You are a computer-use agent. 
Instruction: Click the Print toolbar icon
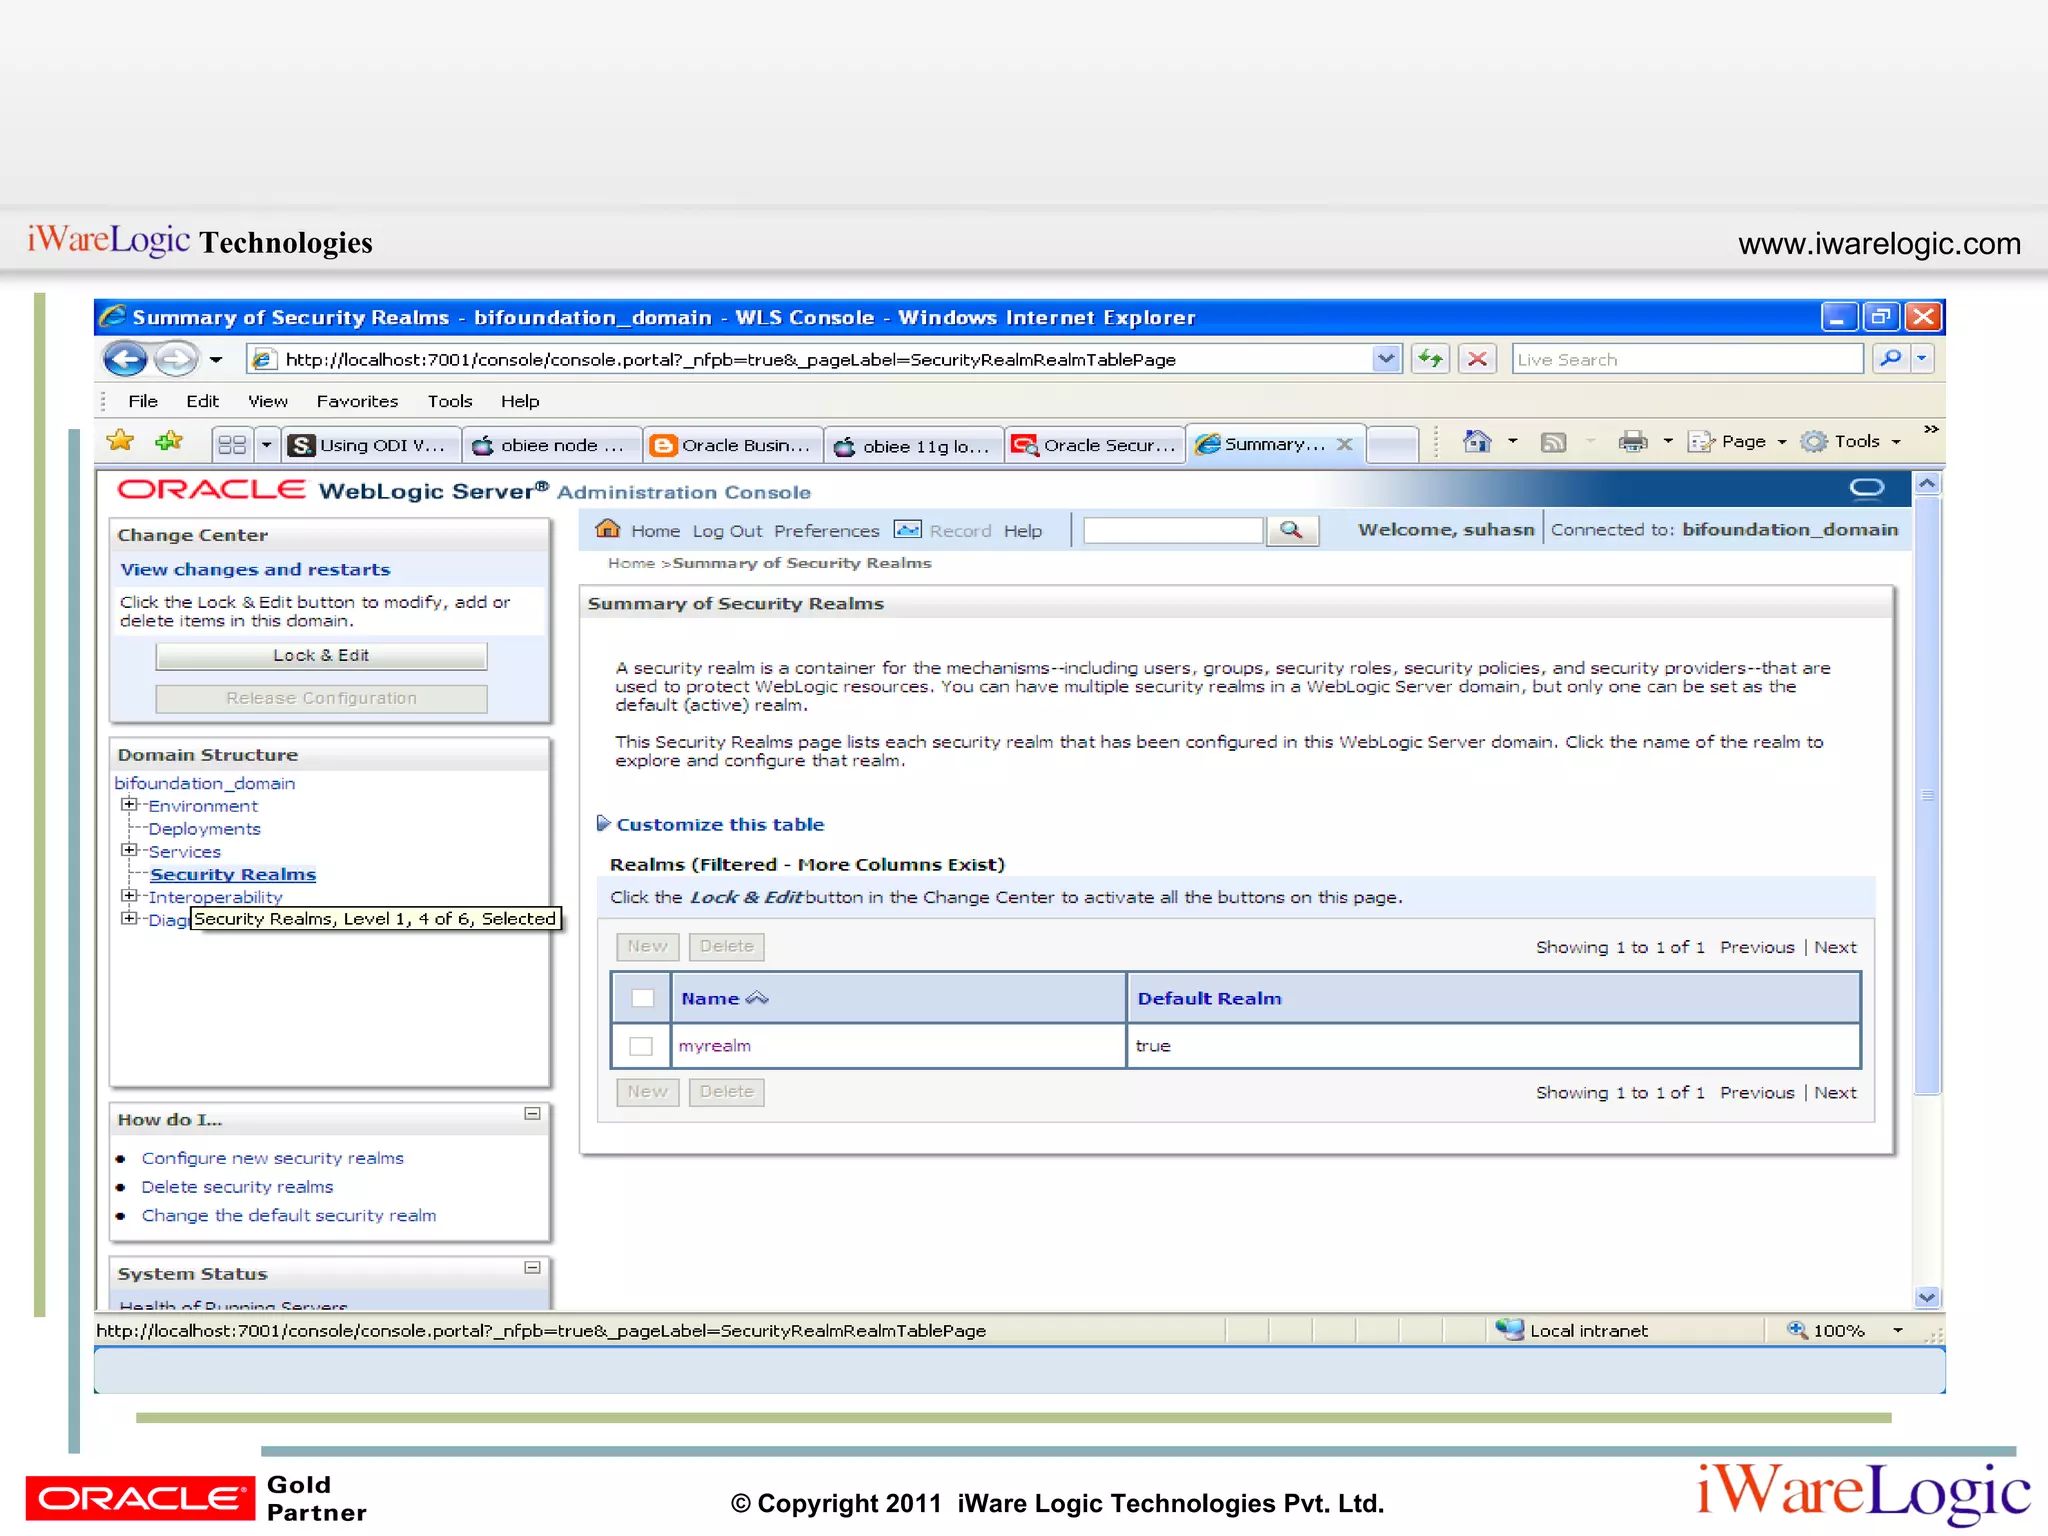pos(1633,441)
